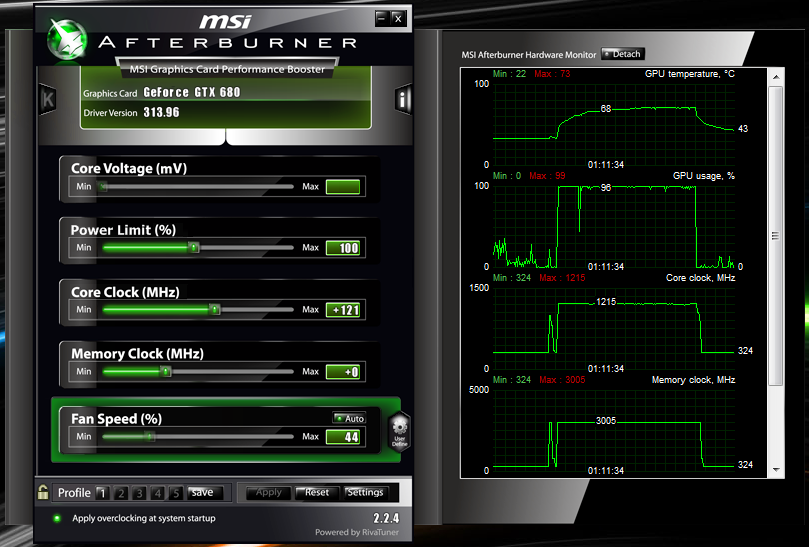Open Kombustor via the K side button
This screenshot has height=547, width=809.
47,99
